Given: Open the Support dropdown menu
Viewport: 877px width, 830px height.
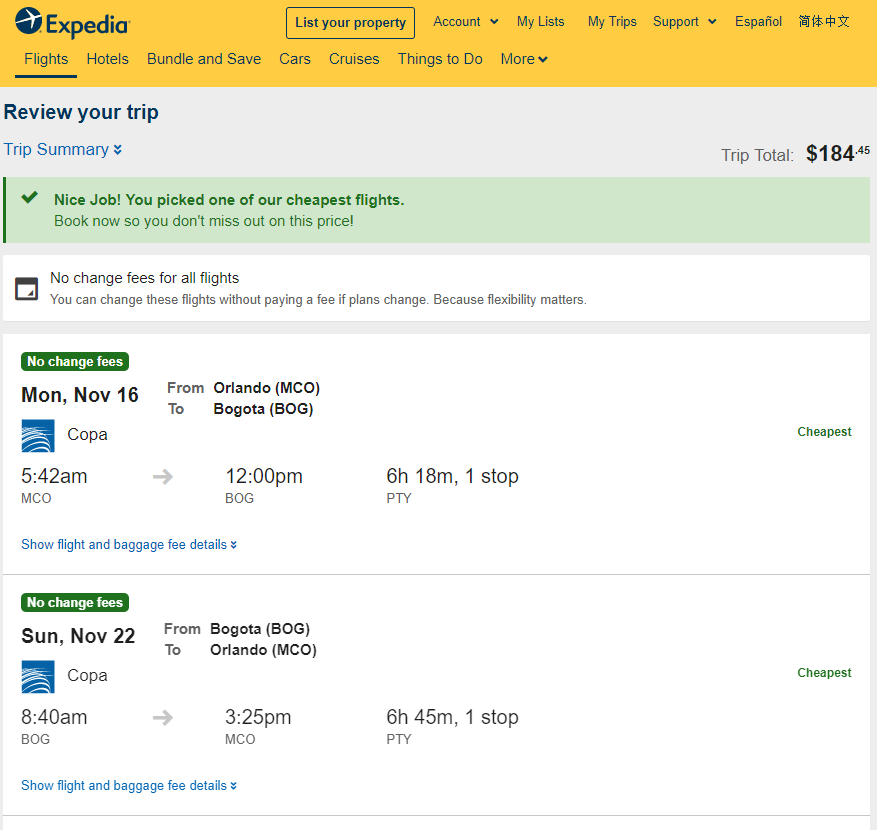Looking at the screenshot, I should (x=685, y=21).
